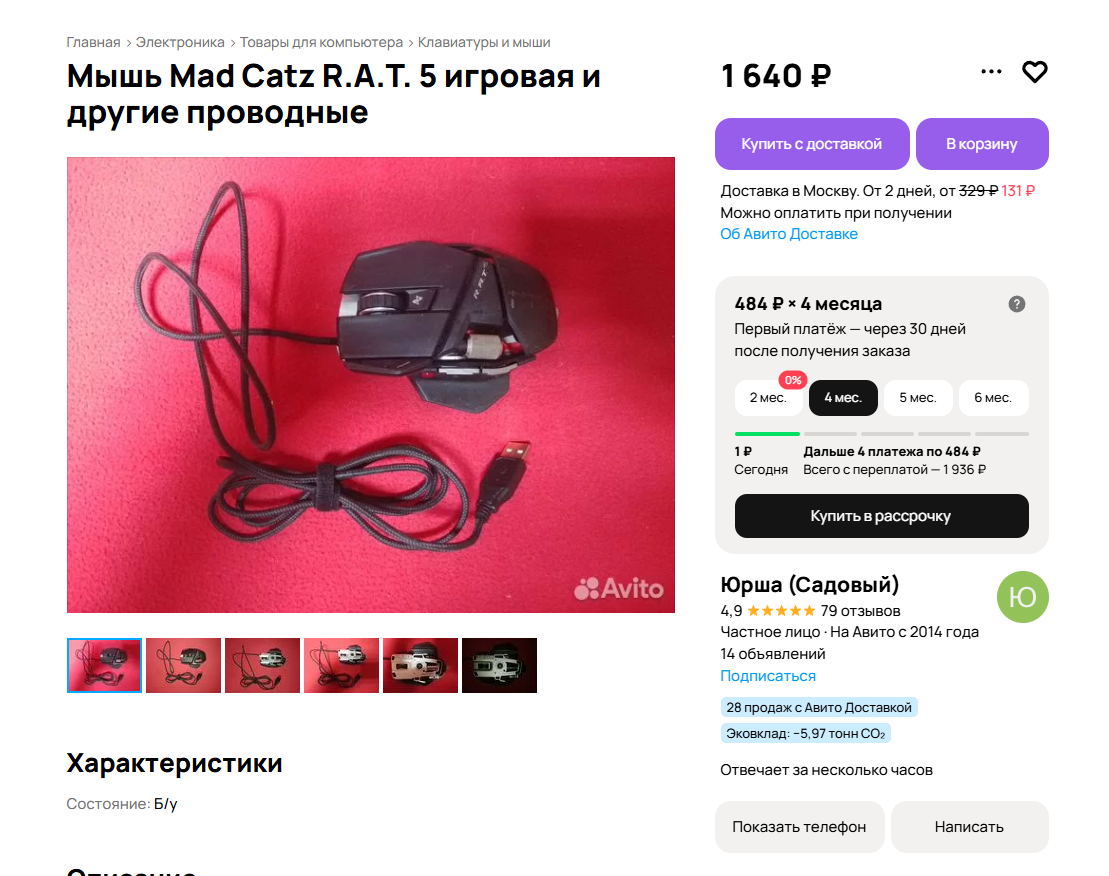Click the installment payment progress bar
Screen dimensions: 1109x876
(x=881, y=434)
